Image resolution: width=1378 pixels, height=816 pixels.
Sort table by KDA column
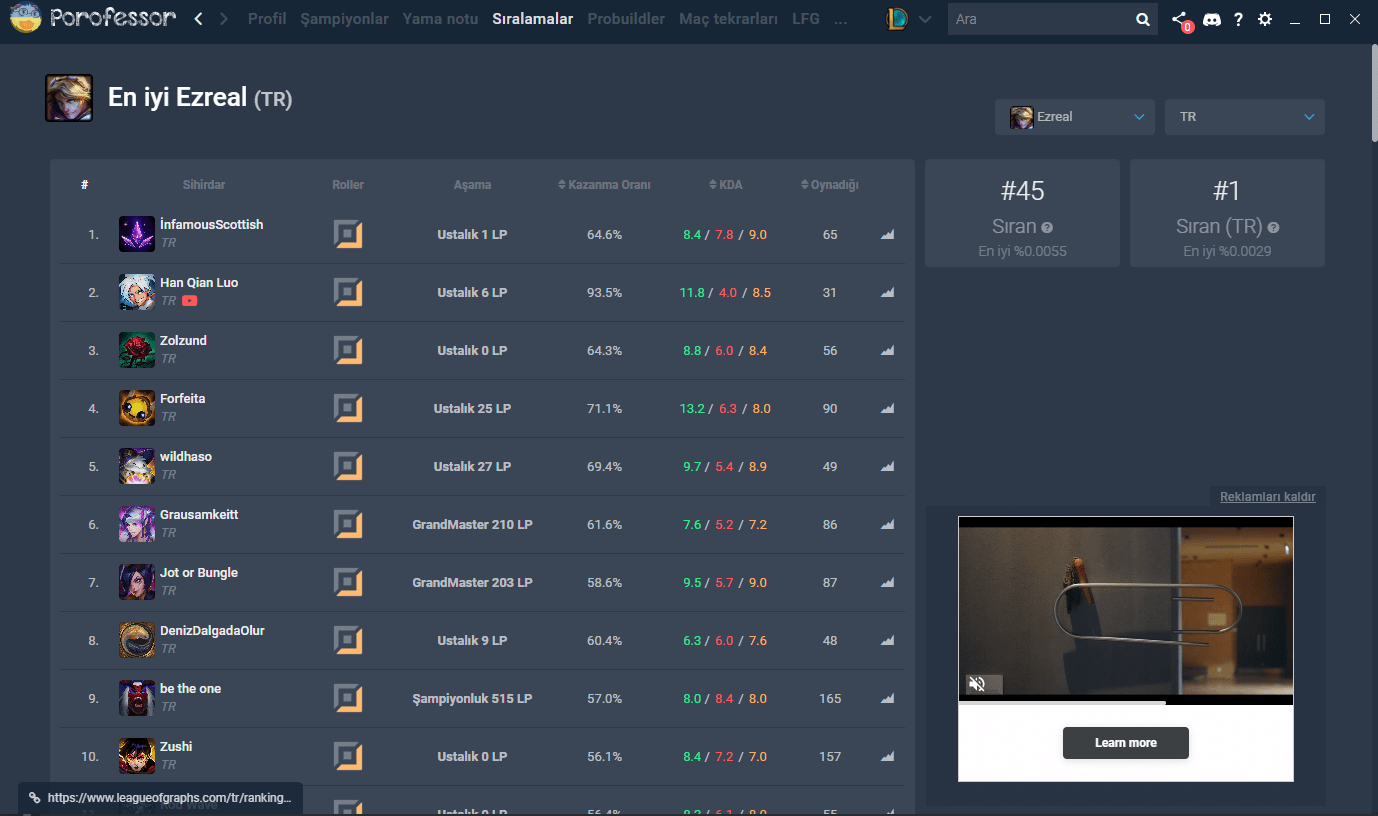click(725, 185)
